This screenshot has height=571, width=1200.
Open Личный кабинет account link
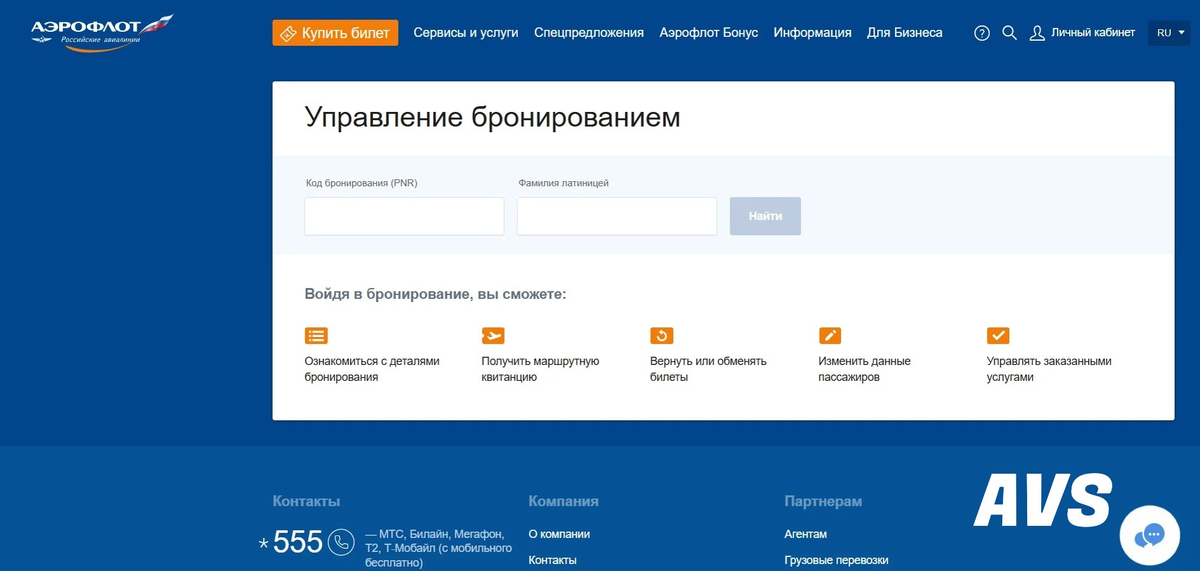coord(1082,33)
